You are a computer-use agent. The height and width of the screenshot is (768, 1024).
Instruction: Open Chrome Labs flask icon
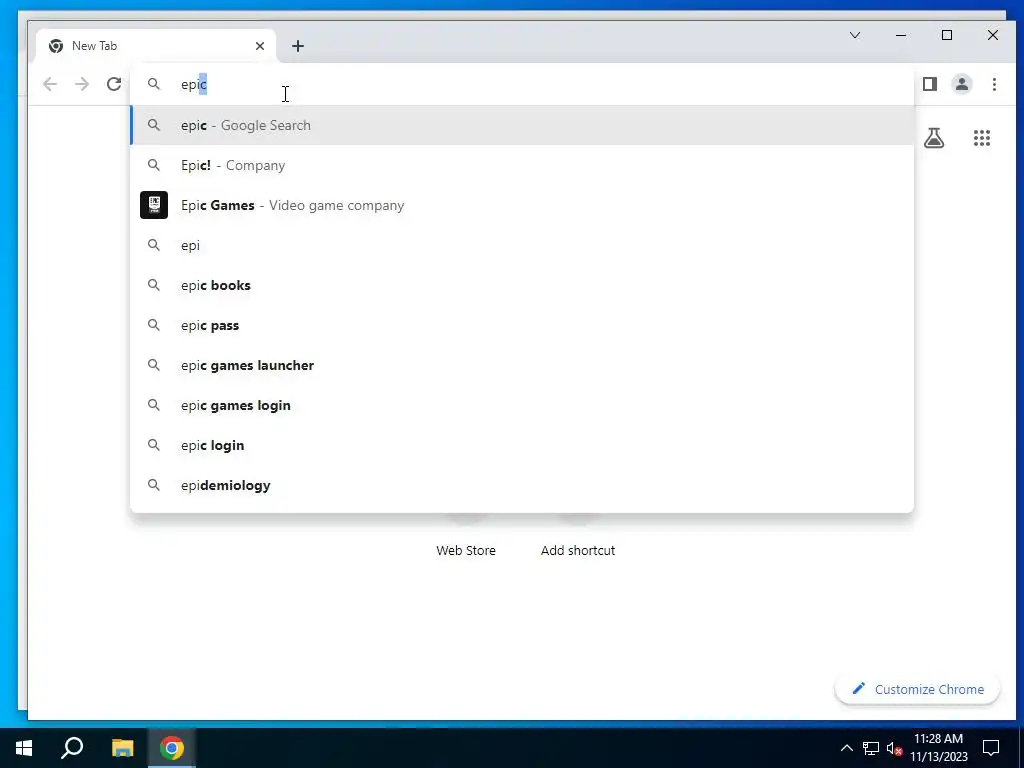(934, 138)
